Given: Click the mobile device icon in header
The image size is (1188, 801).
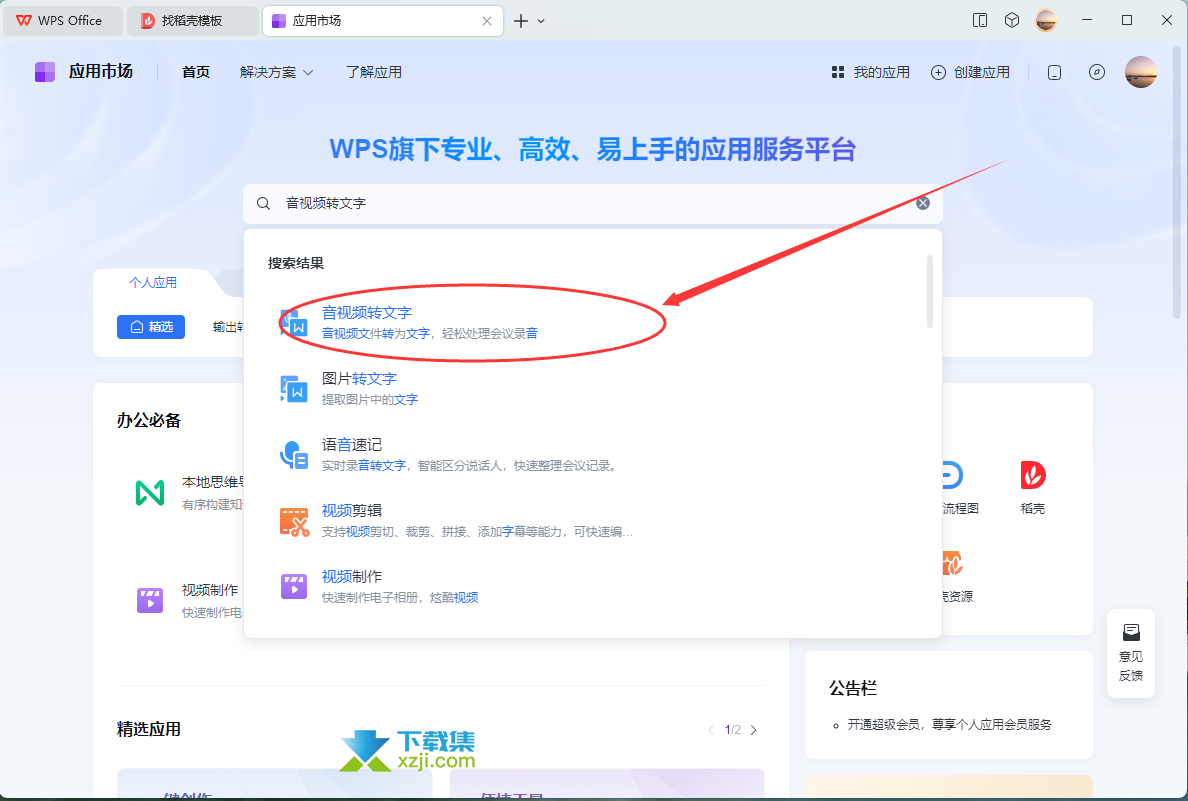Looking at the screenshot, I should pos(1055,72).
